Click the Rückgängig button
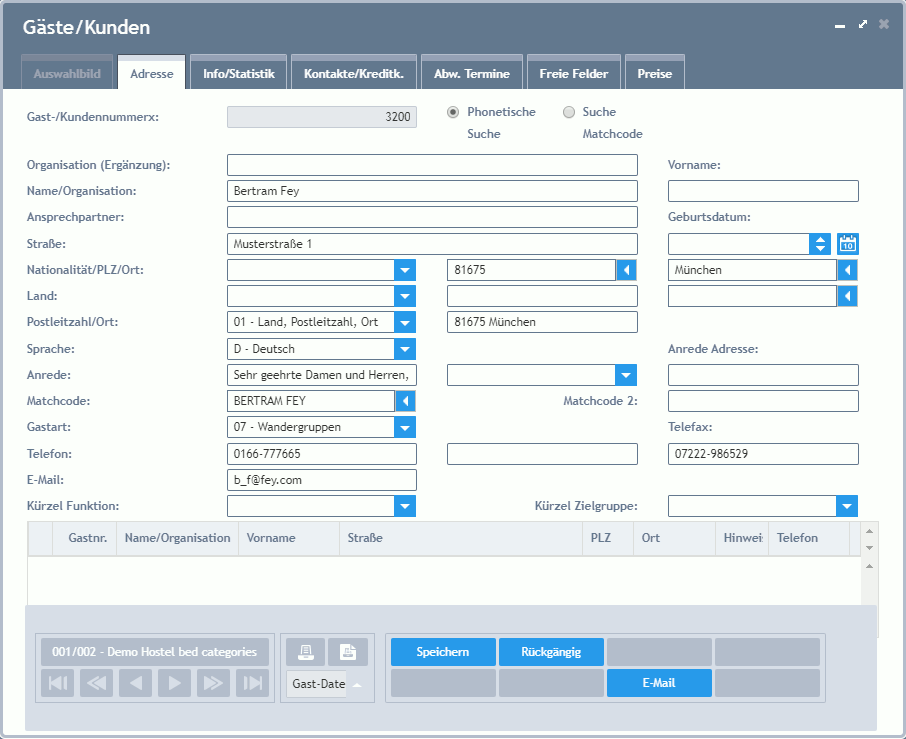This screenshot has width=906, height=739. (551, 652)
